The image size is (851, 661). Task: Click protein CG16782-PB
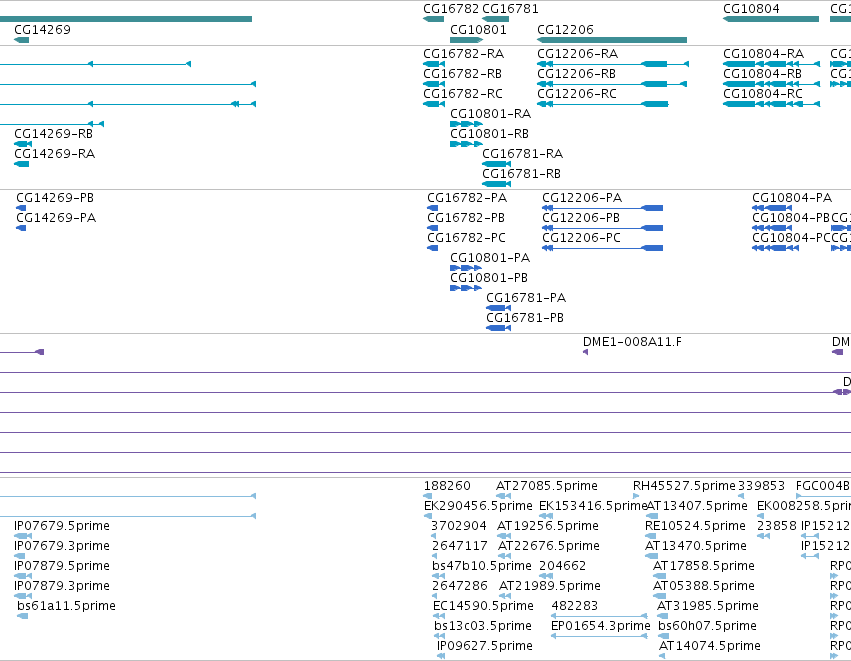[466, 218]
